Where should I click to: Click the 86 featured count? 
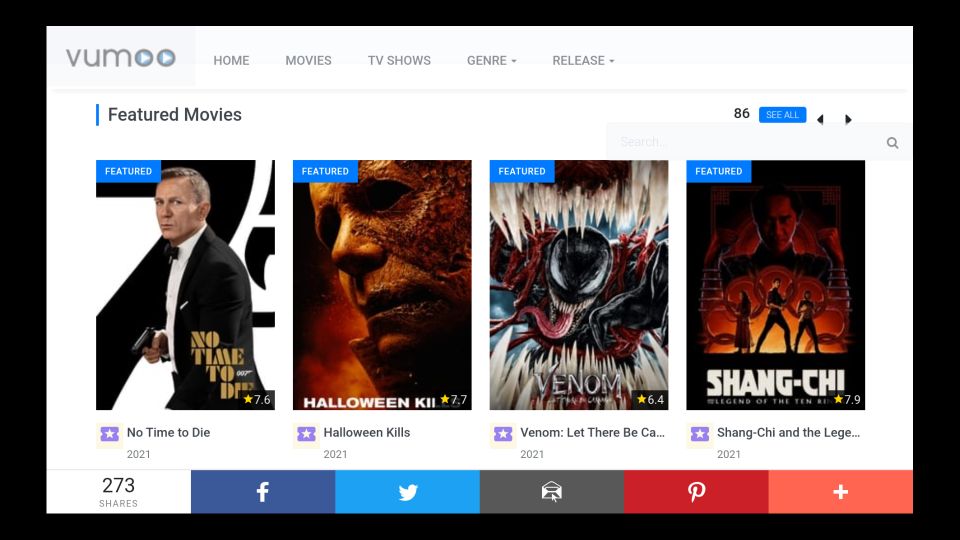coord(741,113)
